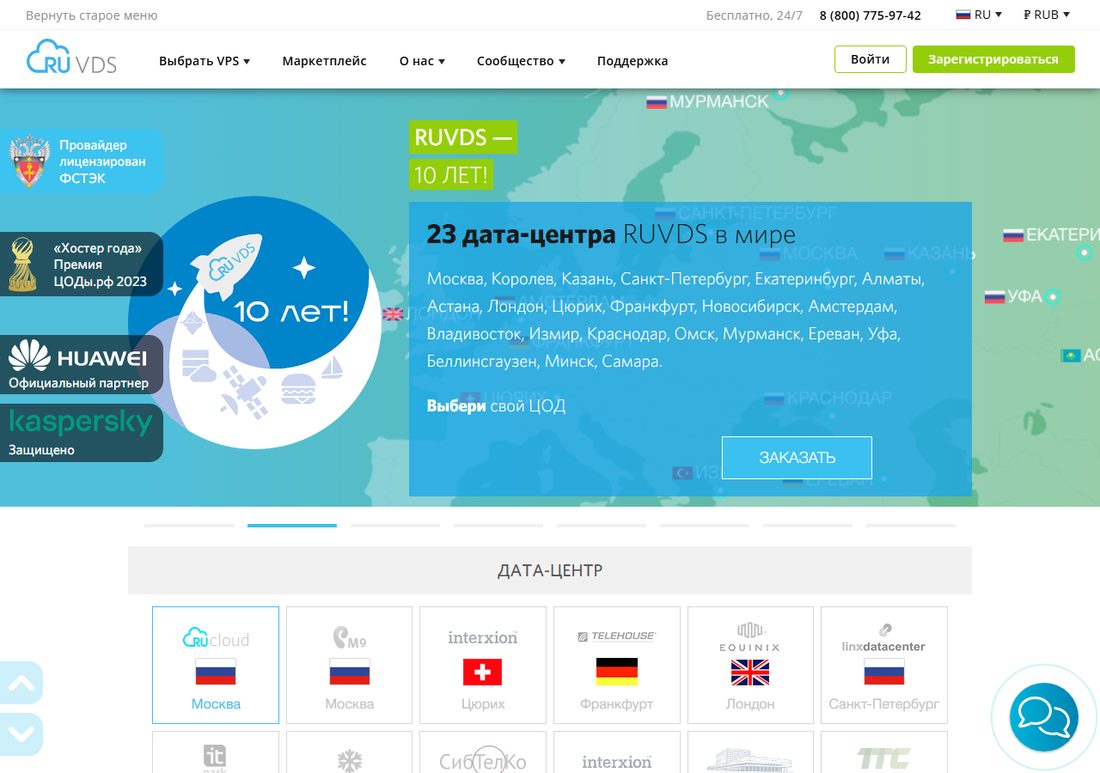Open the Маркетплейс page
This screenshot has height=773, width=1100.
point(324,61)
